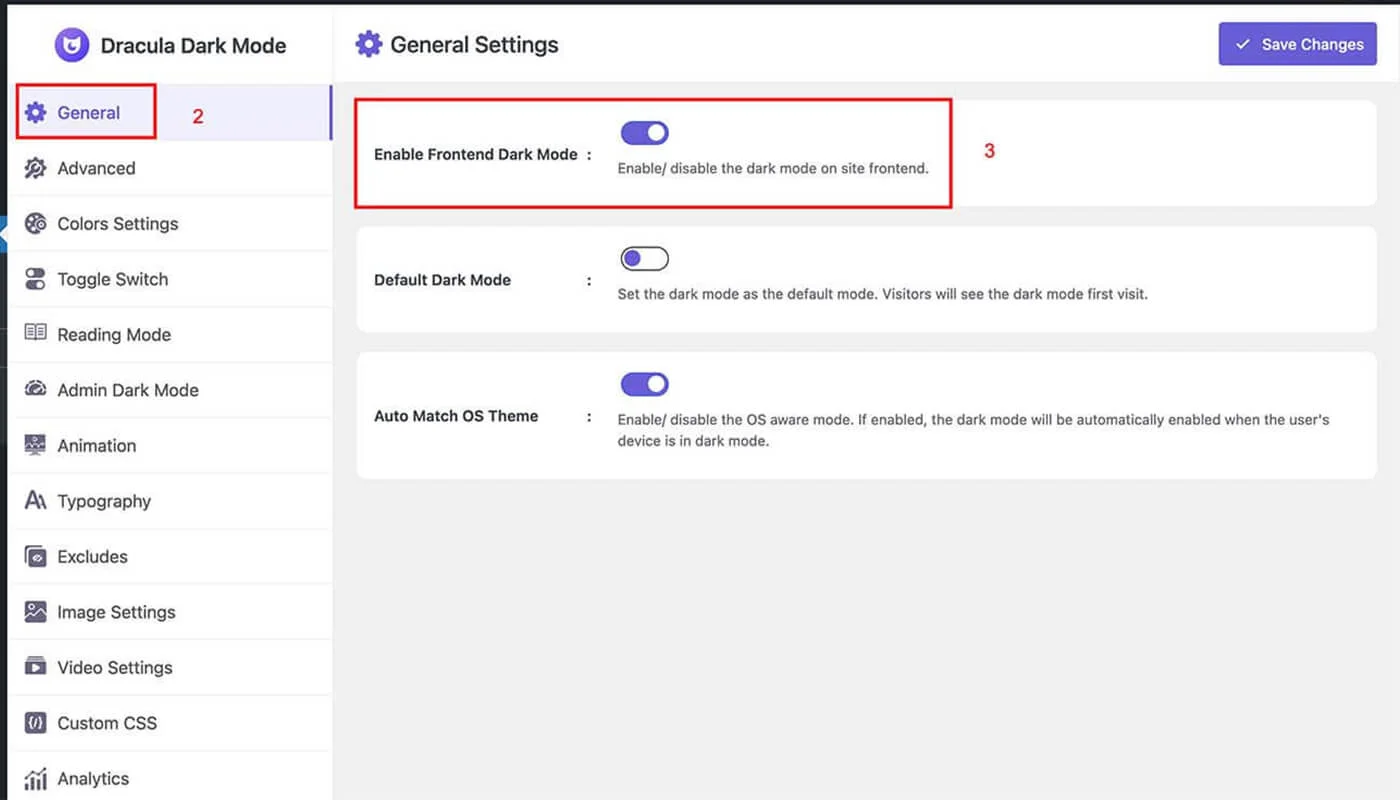Disable the Enable Frontend Dark Mode toggle

pos(644,133)
